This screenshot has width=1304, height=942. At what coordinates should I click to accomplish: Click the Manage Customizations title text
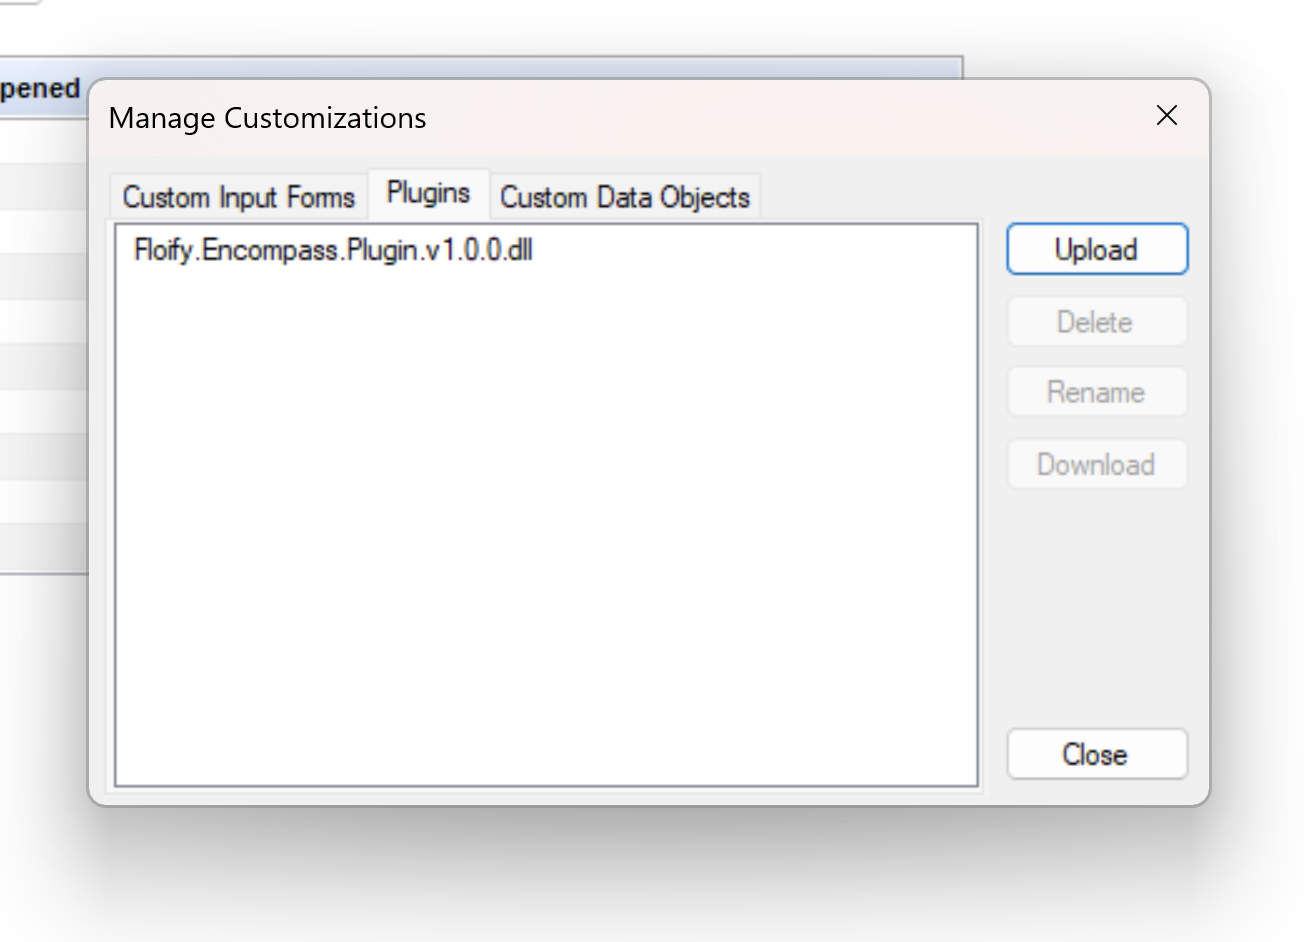click(x=267, y=118)
